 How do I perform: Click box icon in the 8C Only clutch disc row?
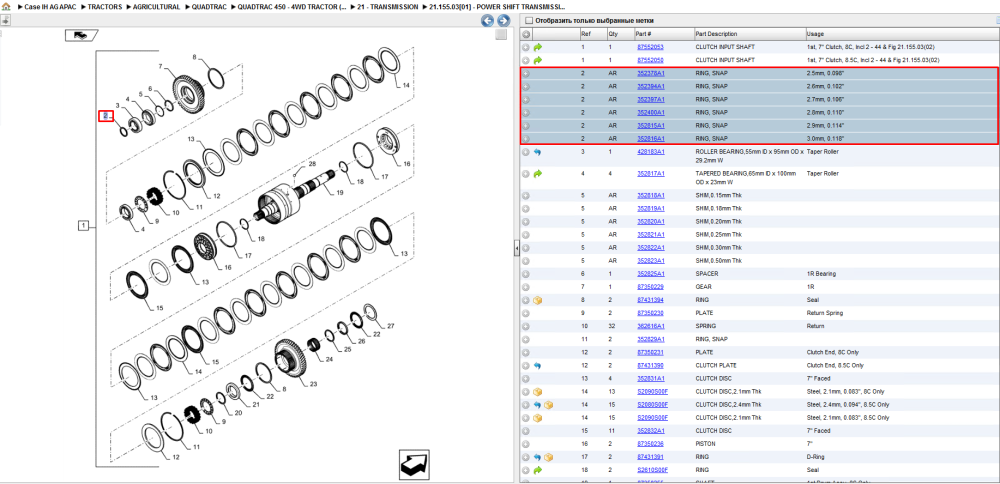538,392
